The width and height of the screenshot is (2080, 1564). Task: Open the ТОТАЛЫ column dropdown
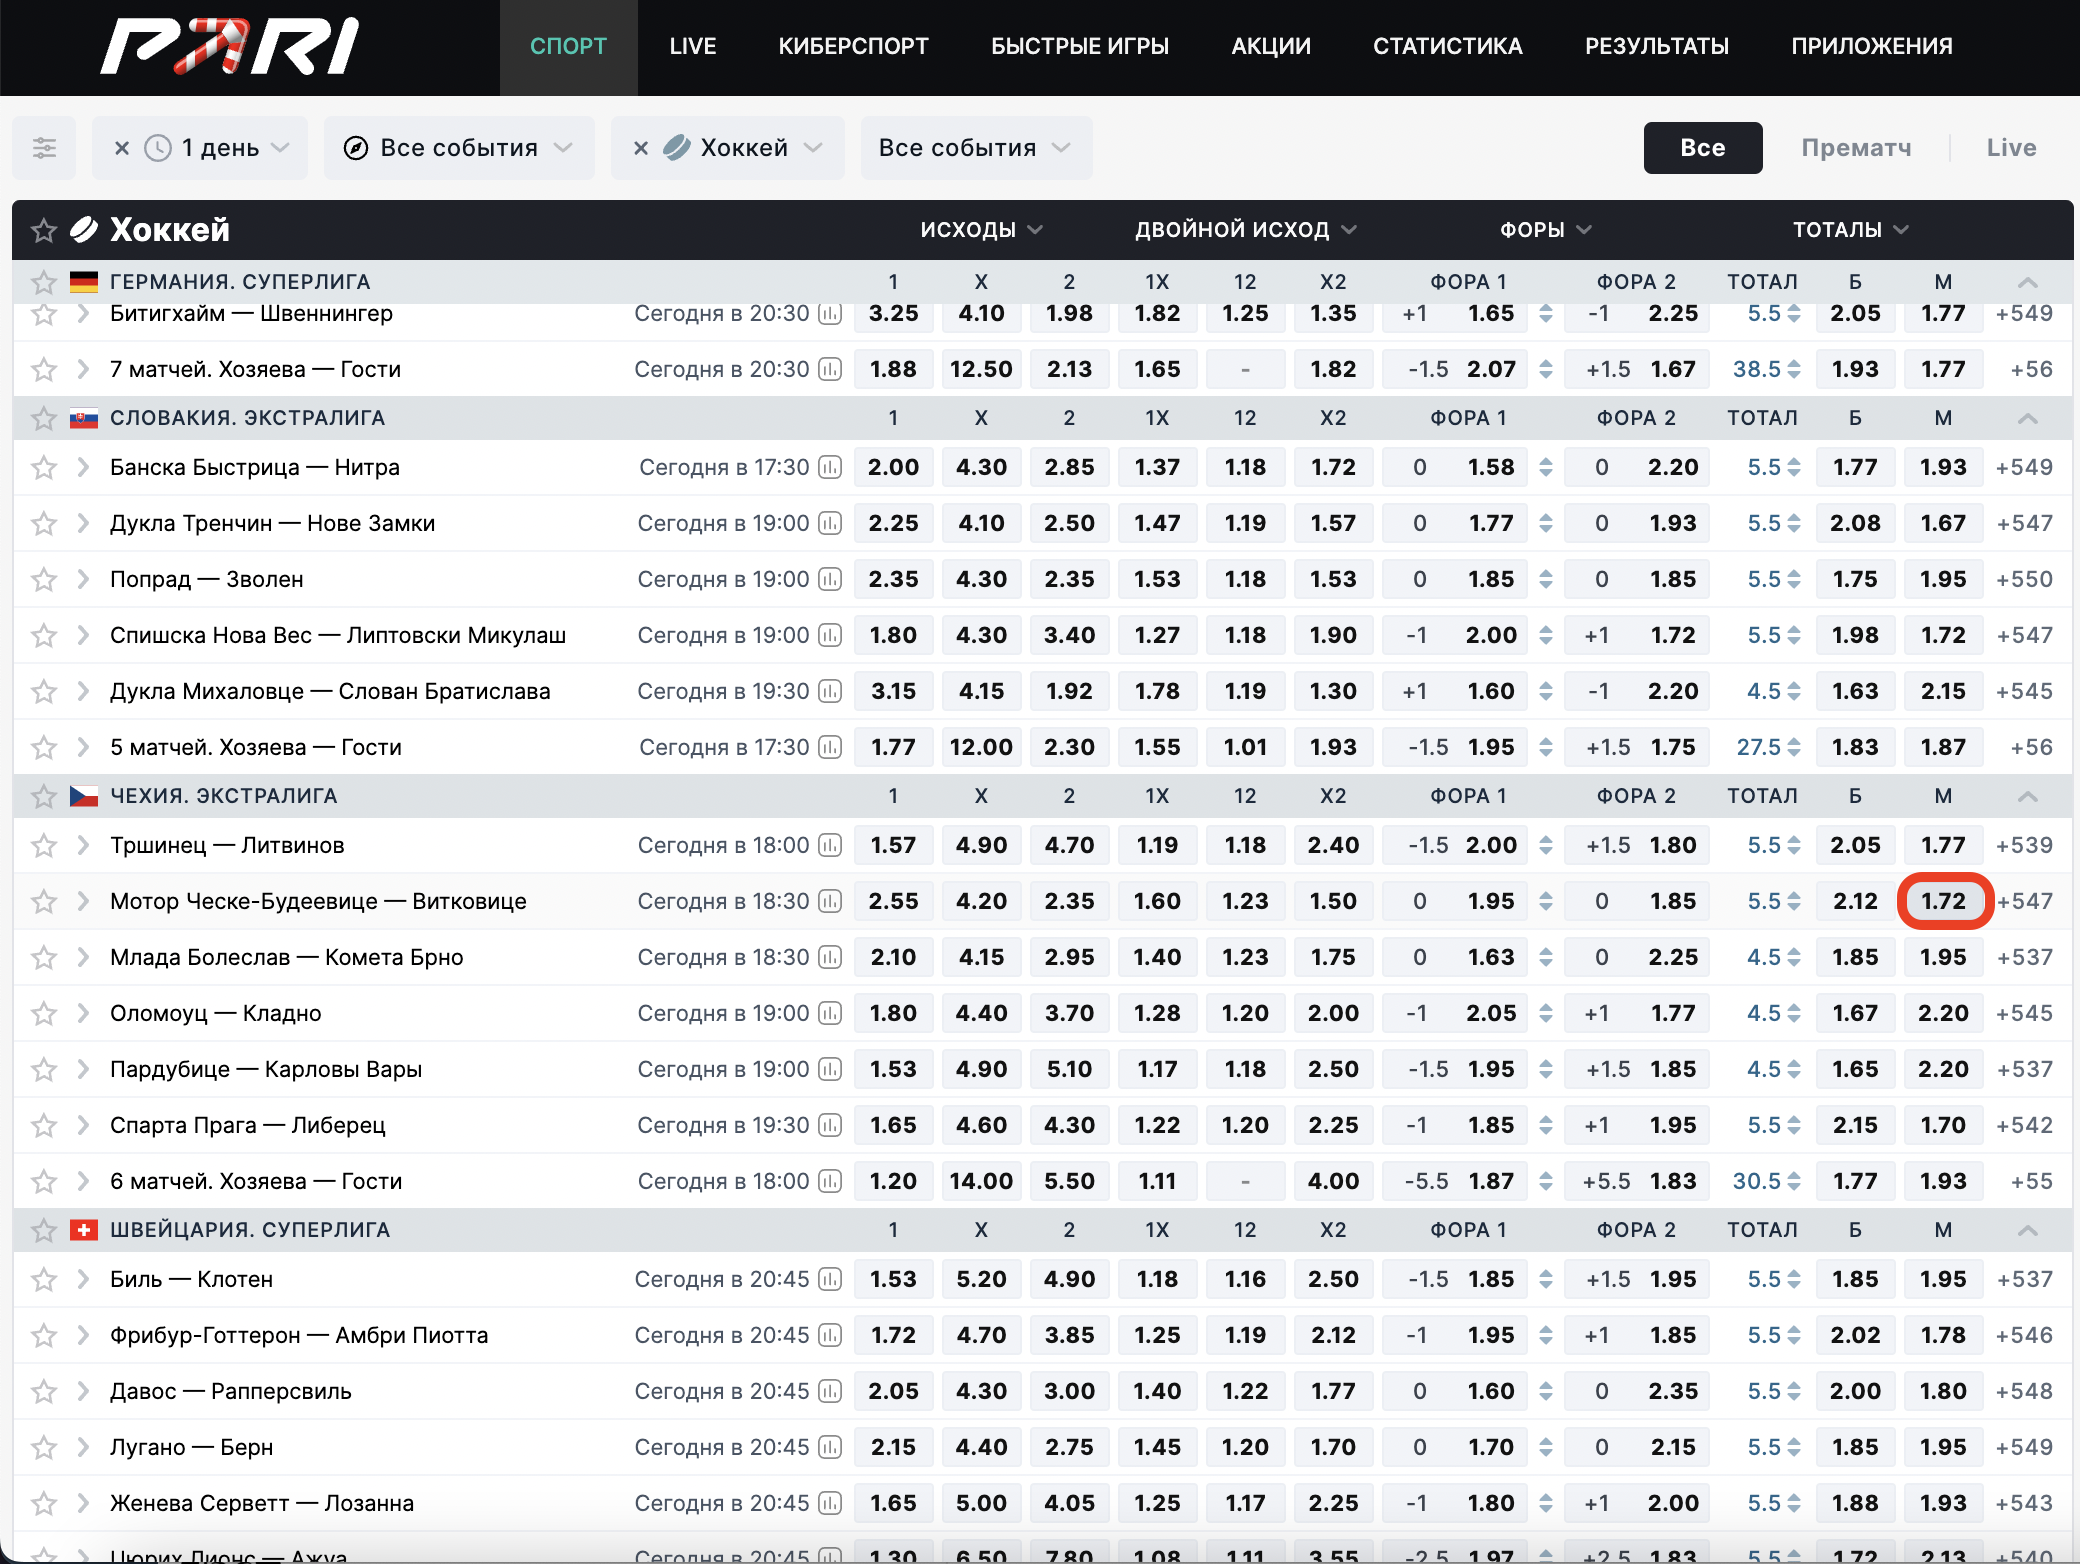click(x=1850, y=230)
